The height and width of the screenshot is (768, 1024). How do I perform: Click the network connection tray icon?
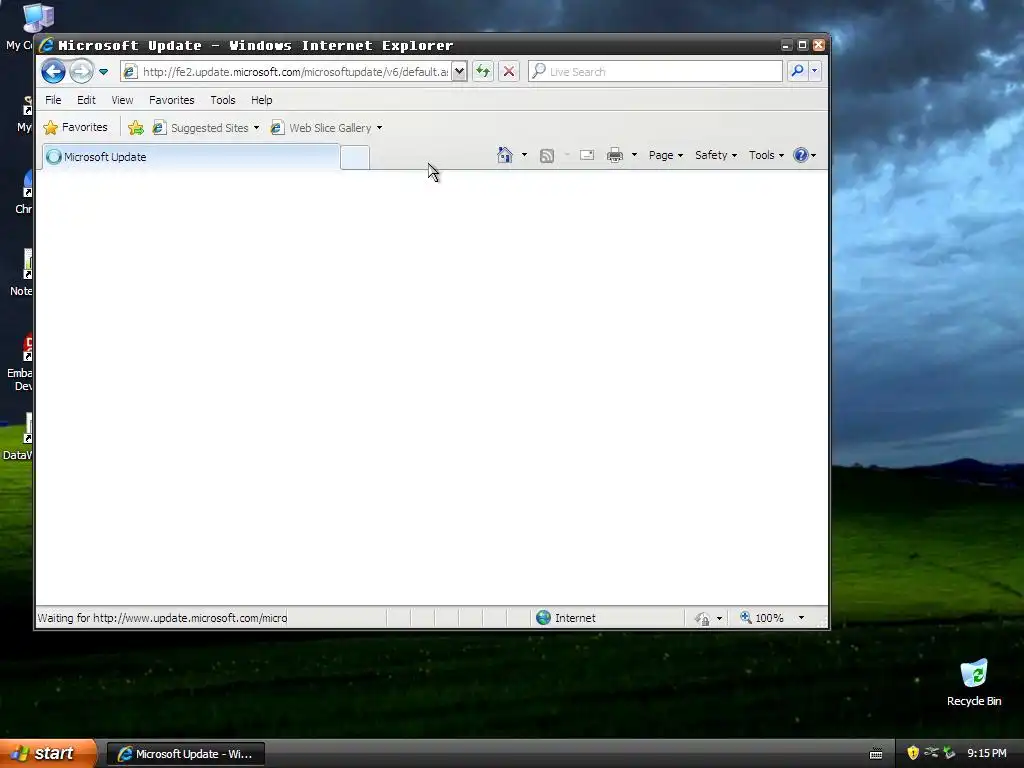coord(931,753)
